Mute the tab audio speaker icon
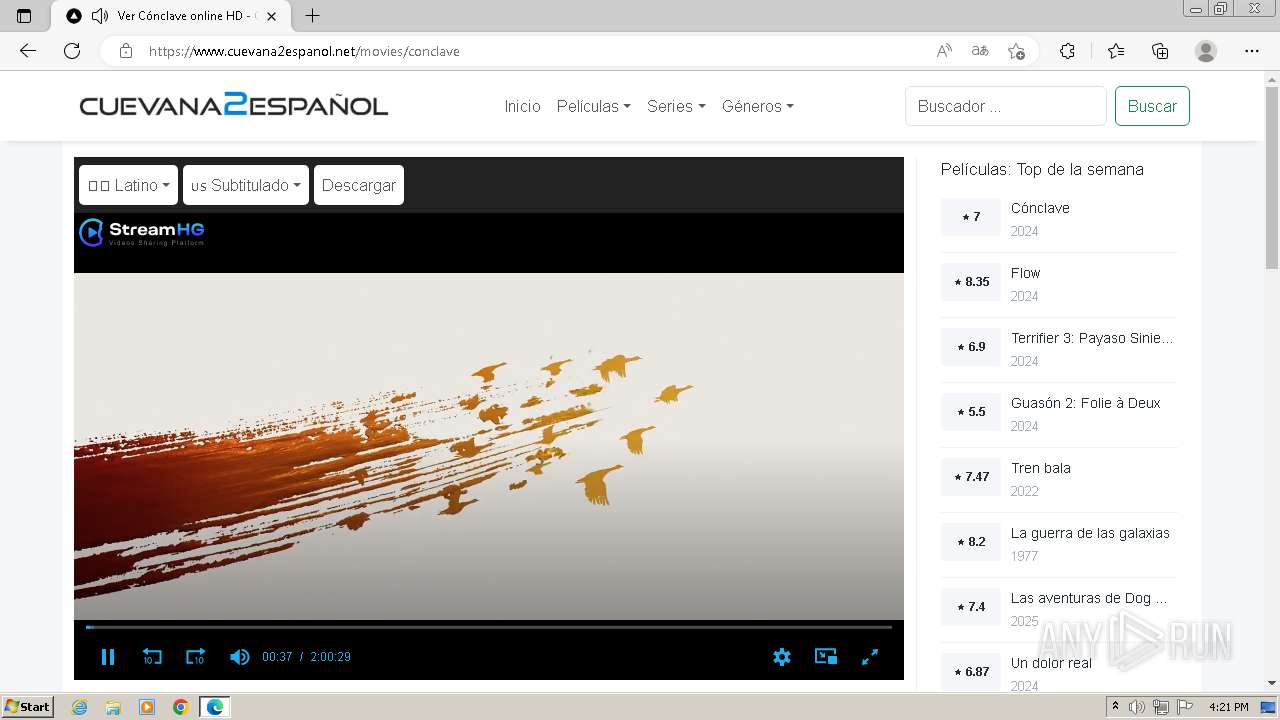This screenshot has width=1280, height=720. 100,16
